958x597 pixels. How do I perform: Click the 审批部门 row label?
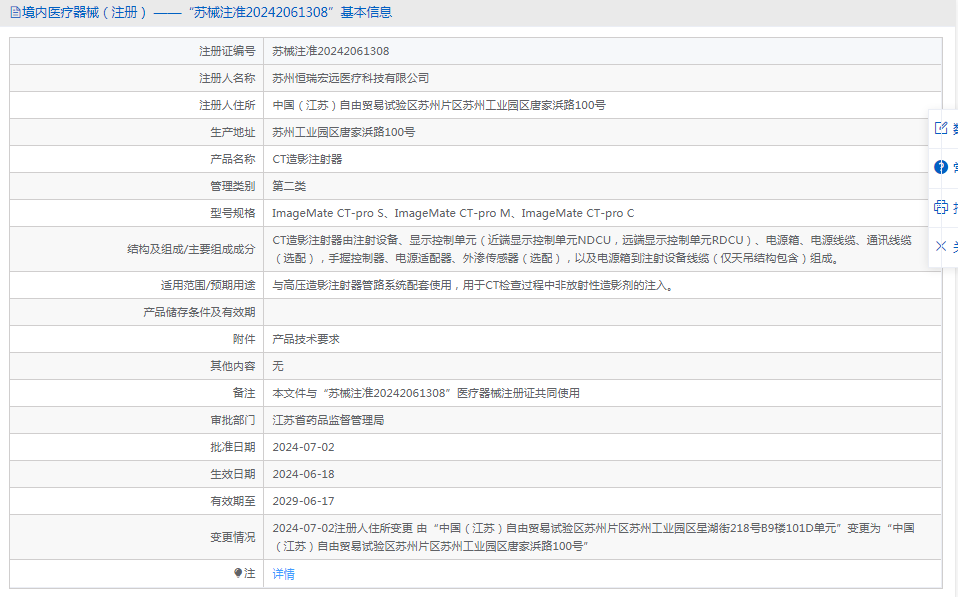click(233, 420)
